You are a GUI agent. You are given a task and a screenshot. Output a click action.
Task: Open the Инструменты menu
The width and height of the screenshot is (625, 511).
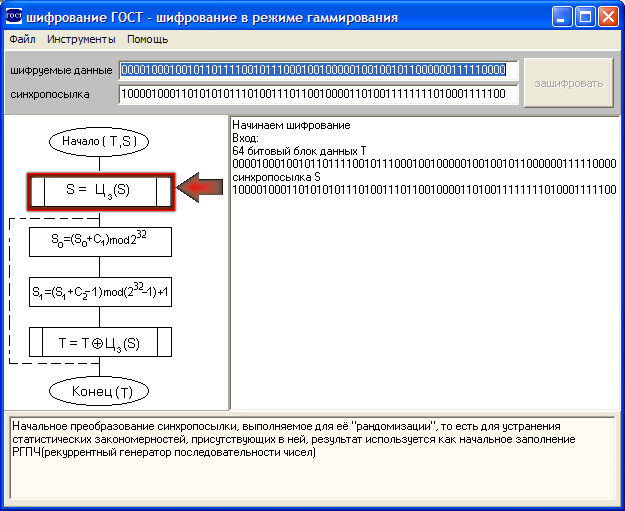pos(81,39)
